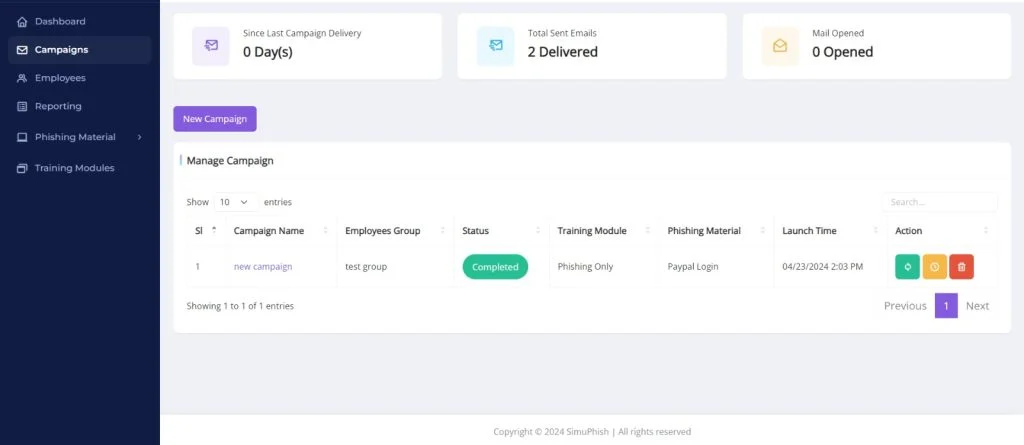
Task: Click the Employees people icon in sidebar
Action: pos(22,78)
